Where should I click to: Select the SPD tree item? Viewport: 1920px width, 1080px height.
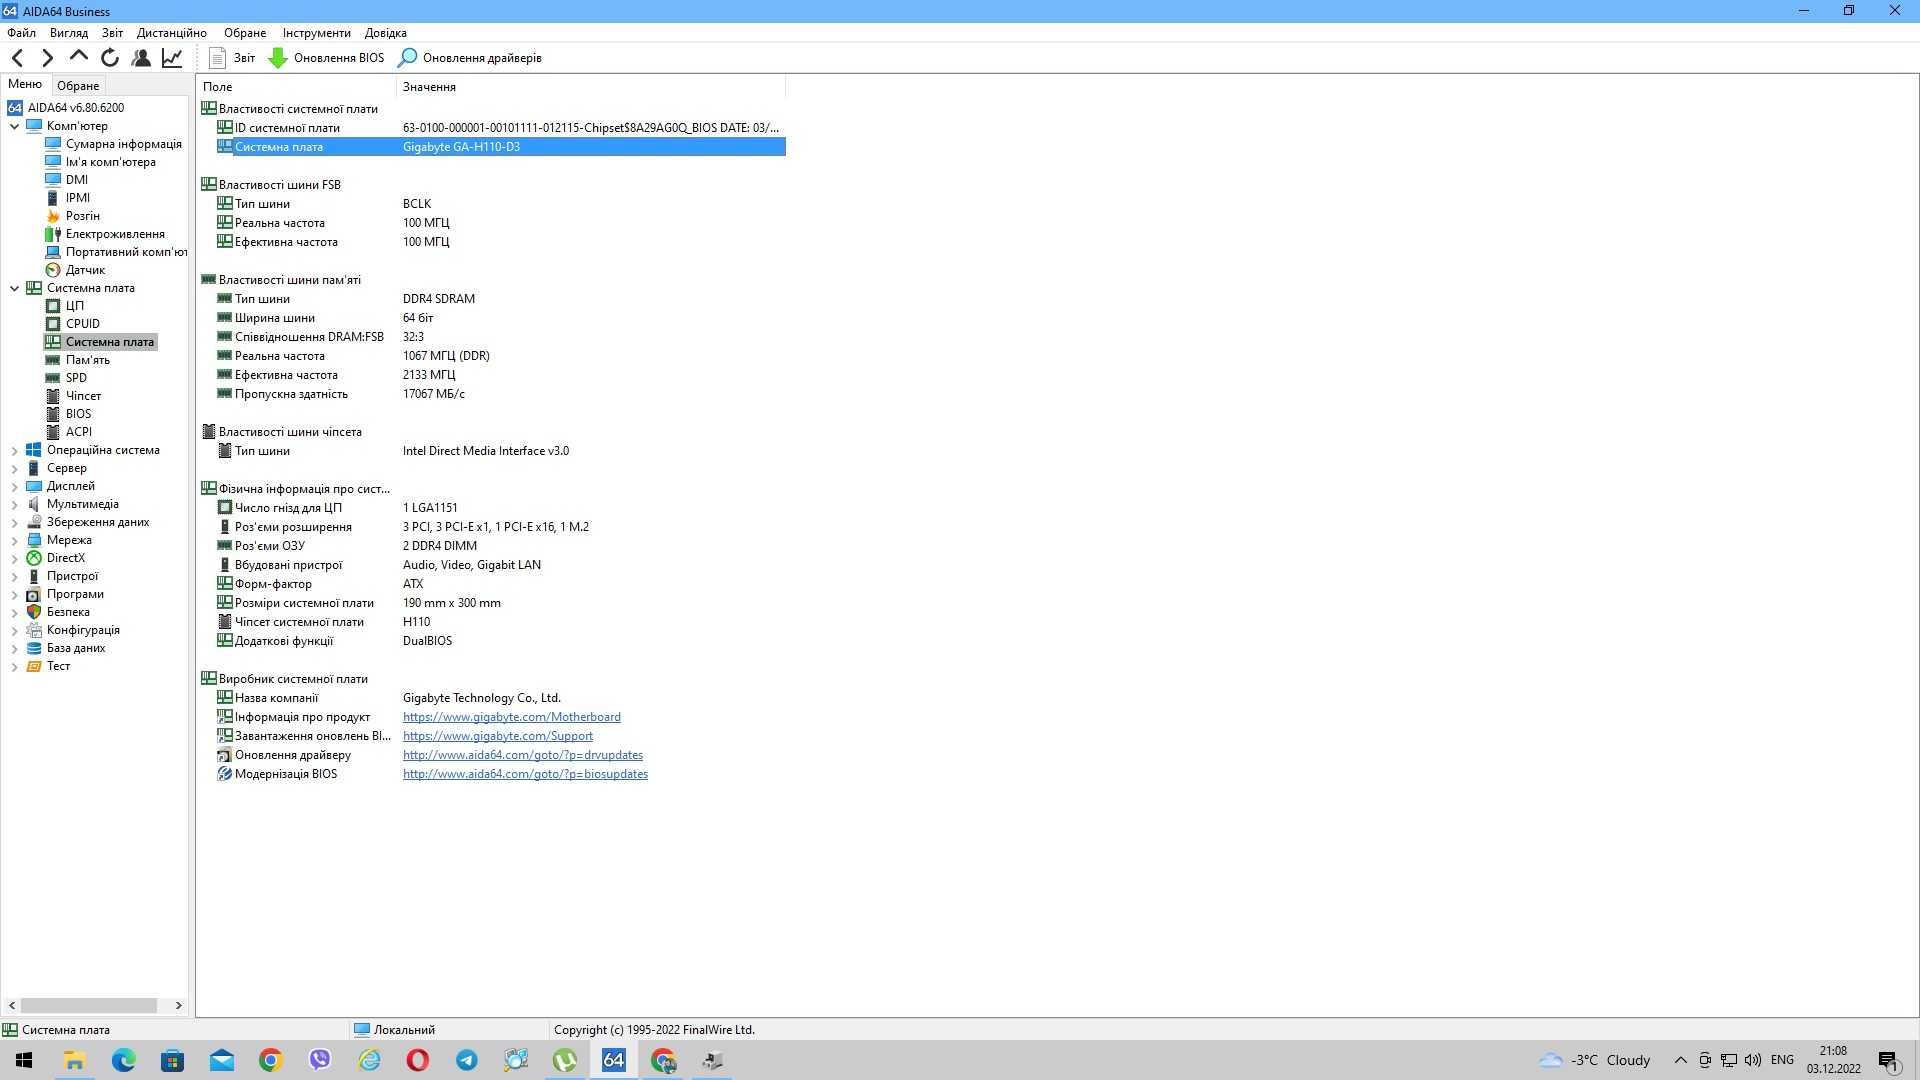pyautogui.click(x=76, y=378)
